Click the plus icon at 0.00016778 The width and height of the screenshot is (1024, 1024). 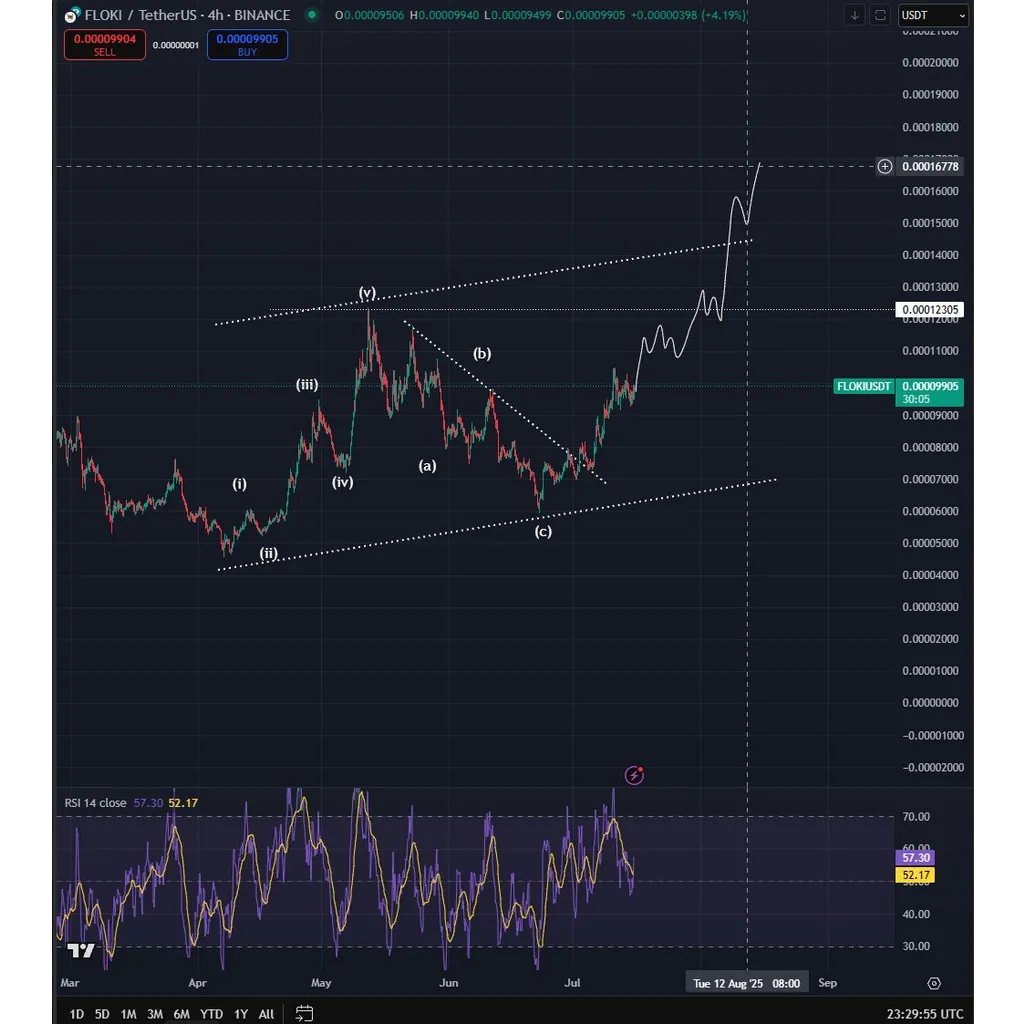click(x=885, y=167)
